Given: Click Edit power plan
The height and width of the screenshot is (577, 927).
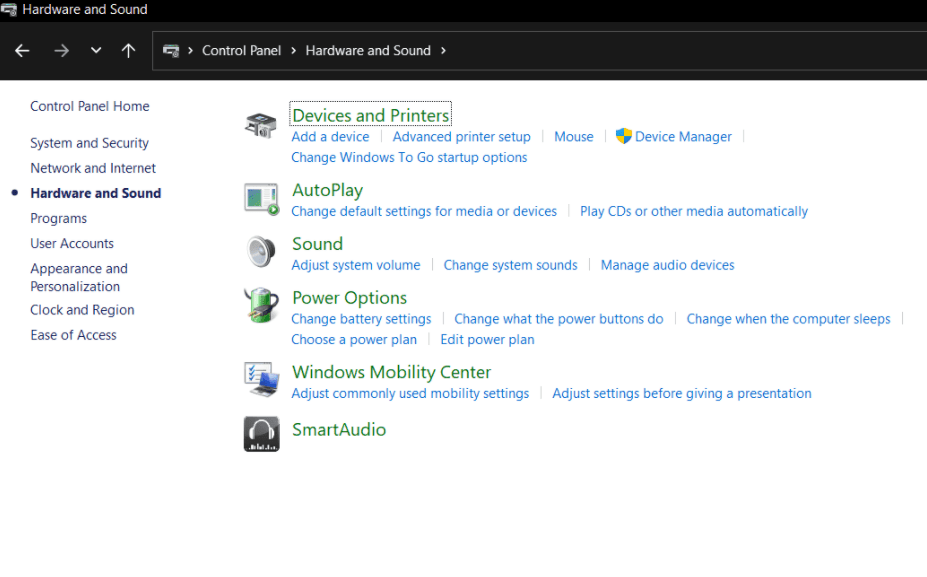Looking at the screenshot, I should pyautogui.click(x=487, y=339).
